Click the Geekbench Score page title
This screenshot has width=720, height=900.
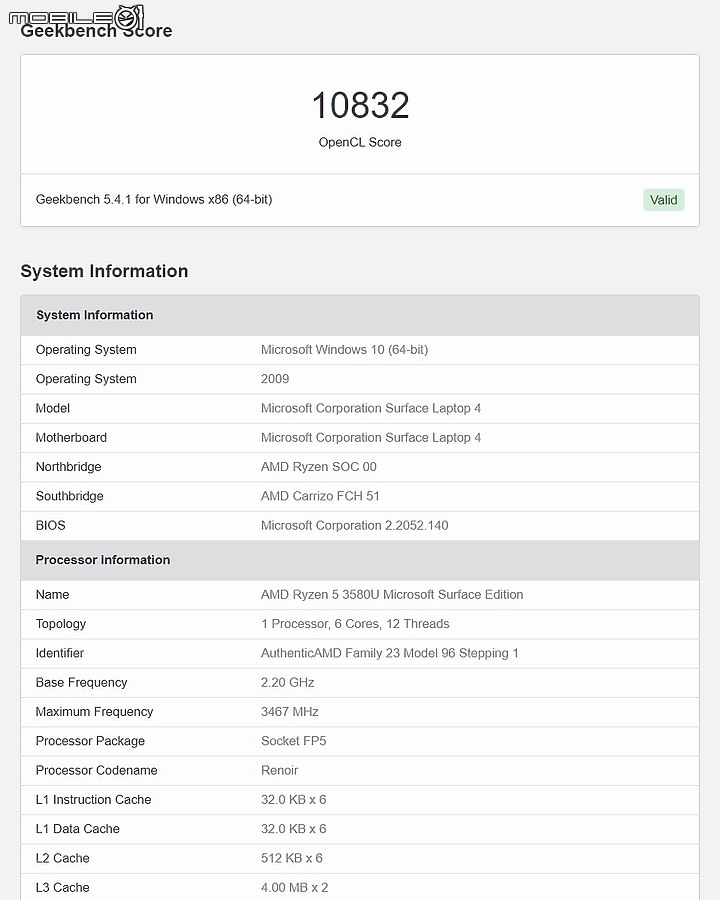[96, 30]
